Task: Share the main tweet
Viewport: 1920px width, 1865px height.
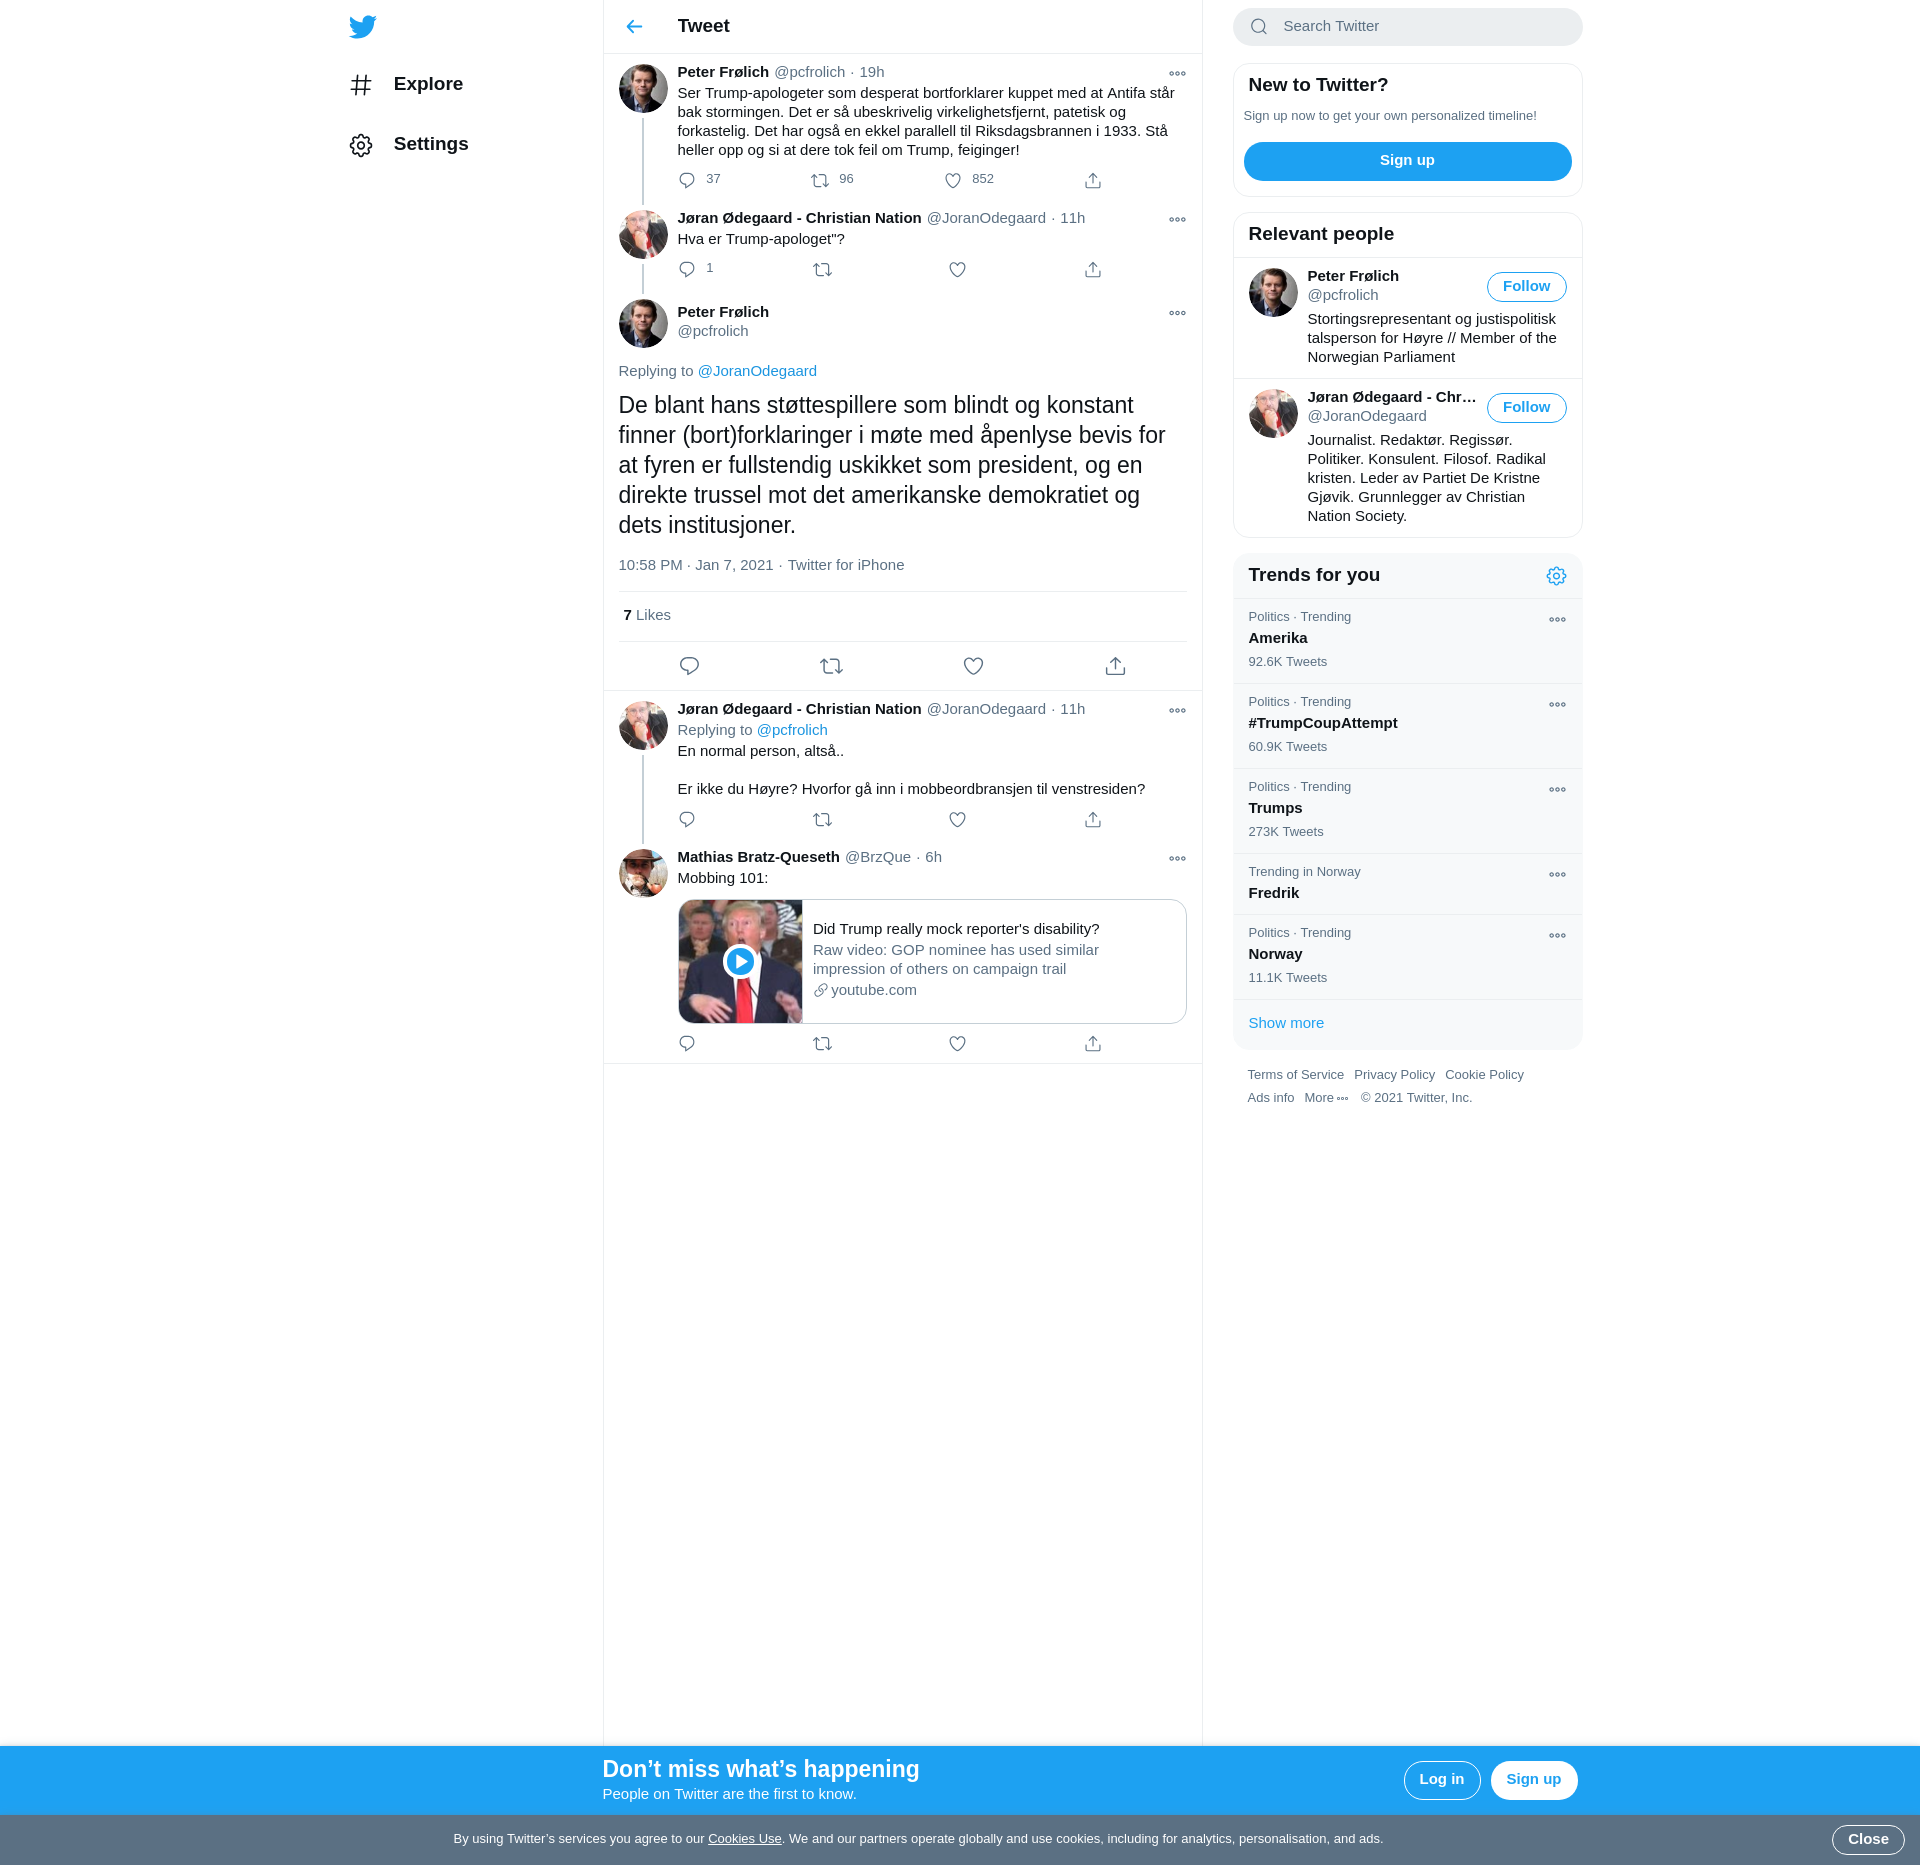Action: [1115, 666]
